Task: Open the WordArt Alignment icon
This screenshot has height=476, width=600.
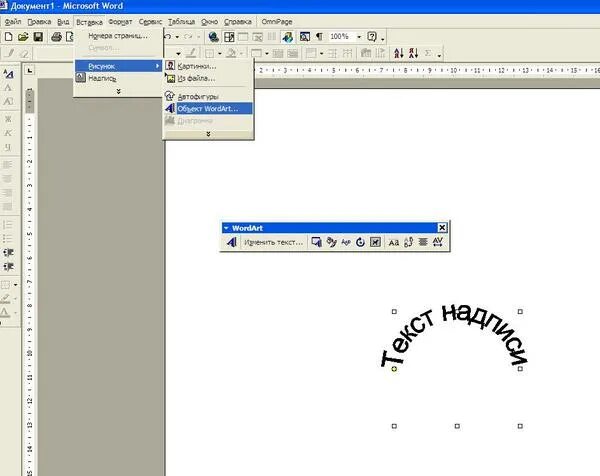Action: [423, 242]
